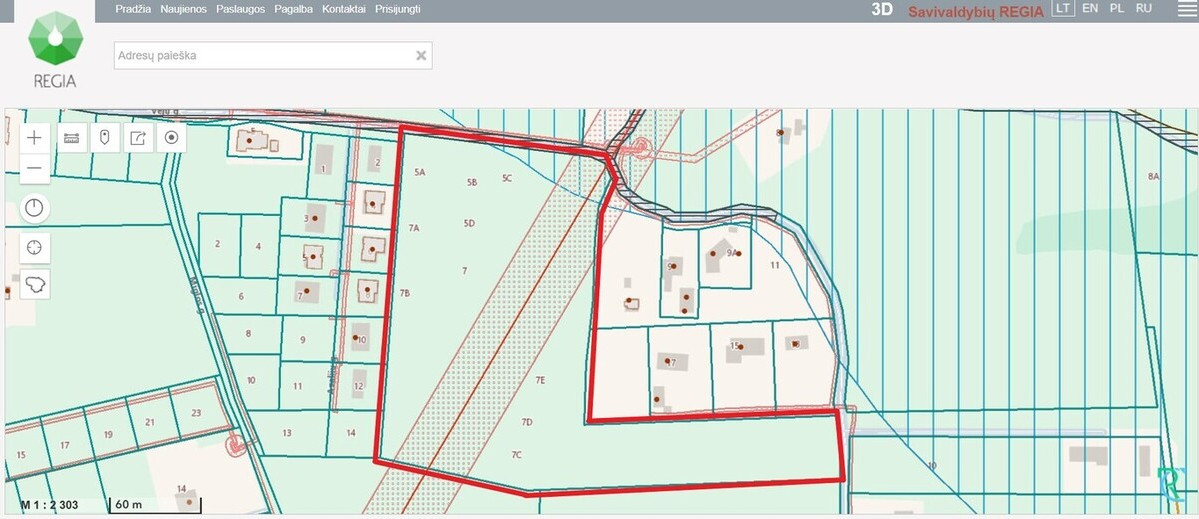The image size is (1199, 519).
Task: Switch to 3D map view
Action: pyautogui.click(x=882, y=10)
